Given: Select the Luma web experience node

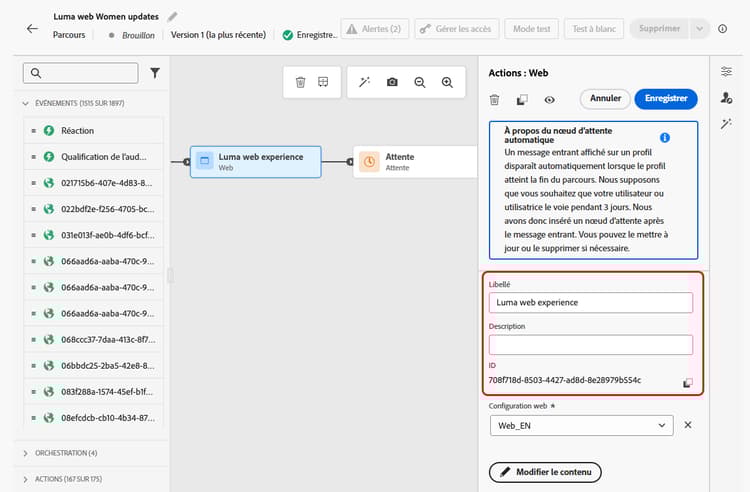Looking at the screenshot, I should 255,162.
